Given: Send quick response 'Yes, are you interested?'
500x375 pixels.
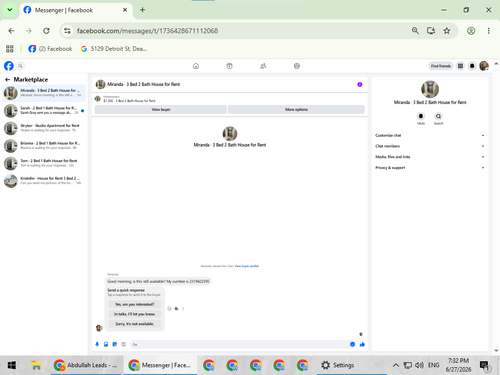Looking at the screenshot, I should point(135,304).
